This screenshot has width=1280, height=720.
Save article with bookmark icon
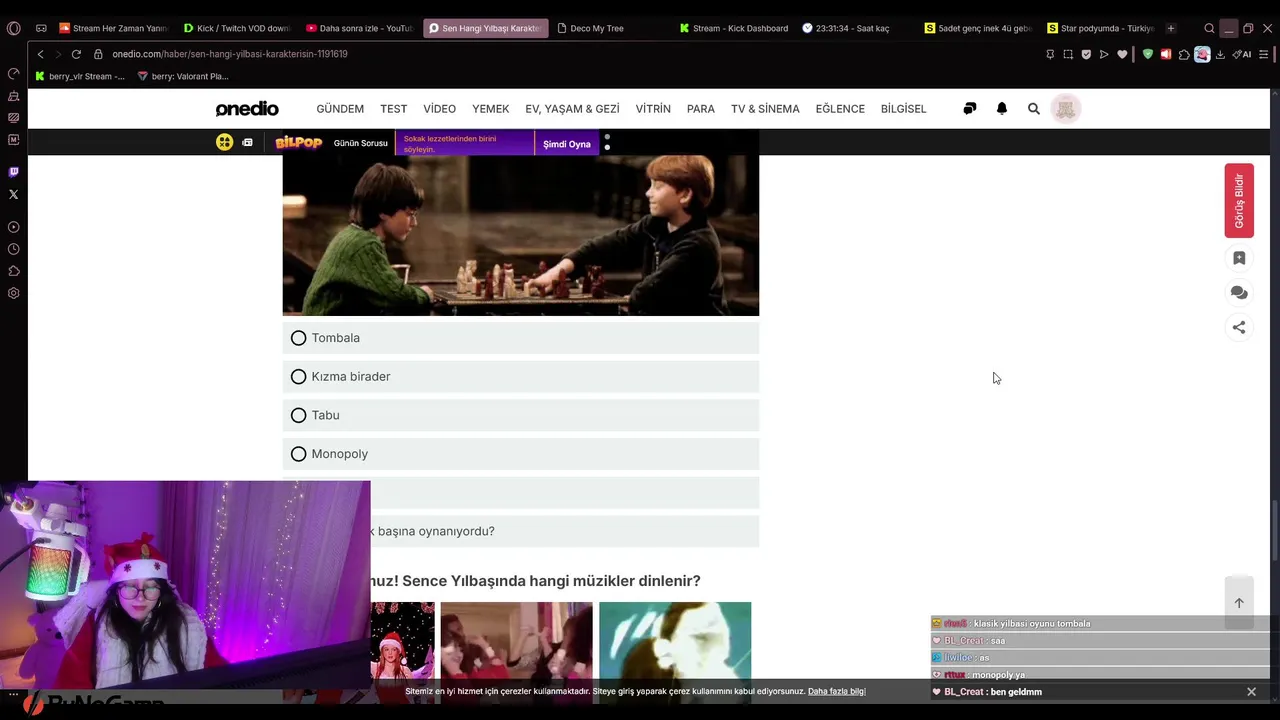click(x=1239, y=258)
